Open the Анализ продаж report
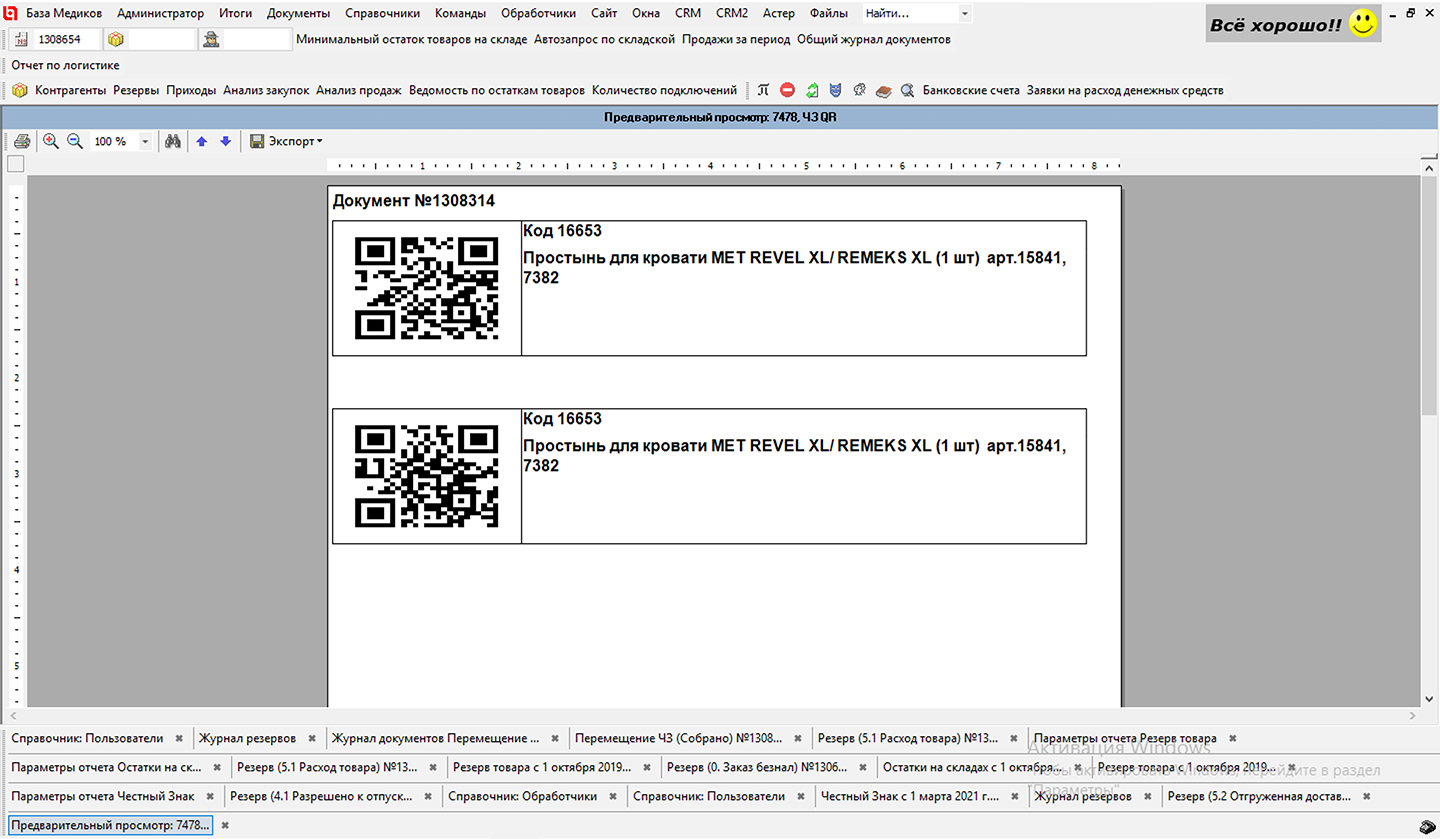This screenshot has height=839, width=1440. (x=358, y=90)
